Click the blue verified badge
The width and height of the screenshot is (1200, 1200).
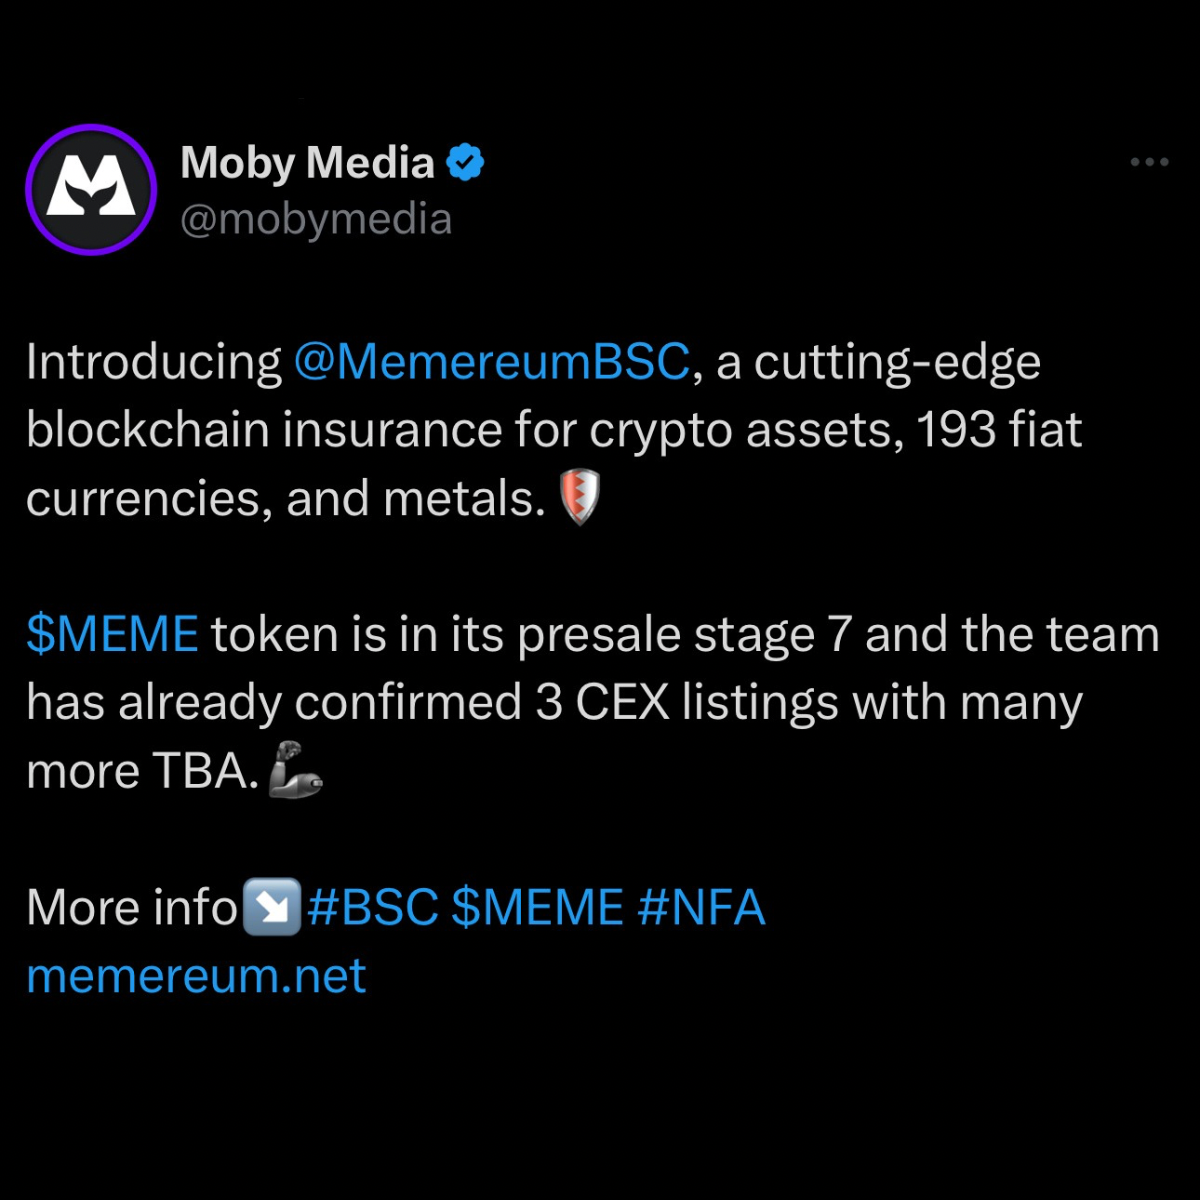[x=465, y=162]
